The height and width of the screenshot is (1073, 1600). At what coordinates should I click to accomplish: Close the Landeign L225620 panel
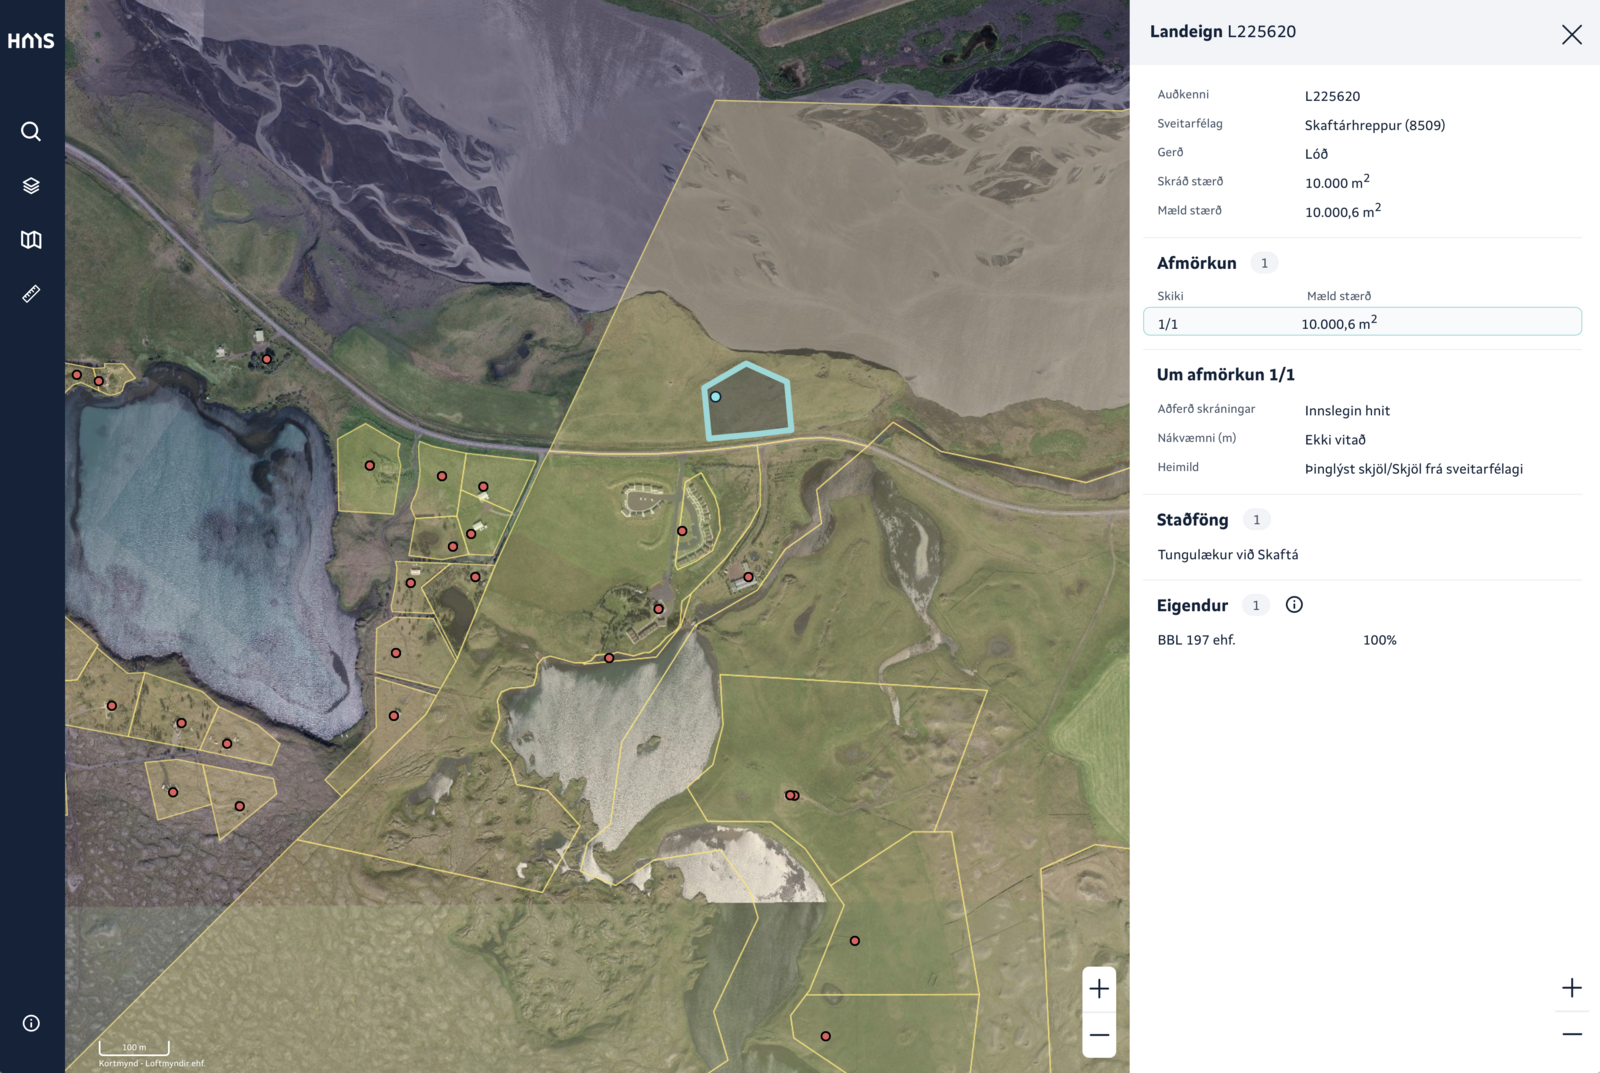point(1572,35)
